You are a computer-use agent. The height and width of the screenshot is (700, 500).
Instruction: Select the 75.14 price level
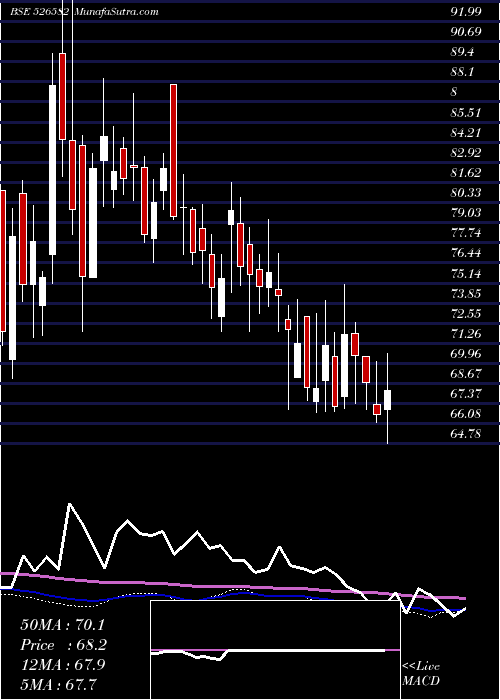466,273
